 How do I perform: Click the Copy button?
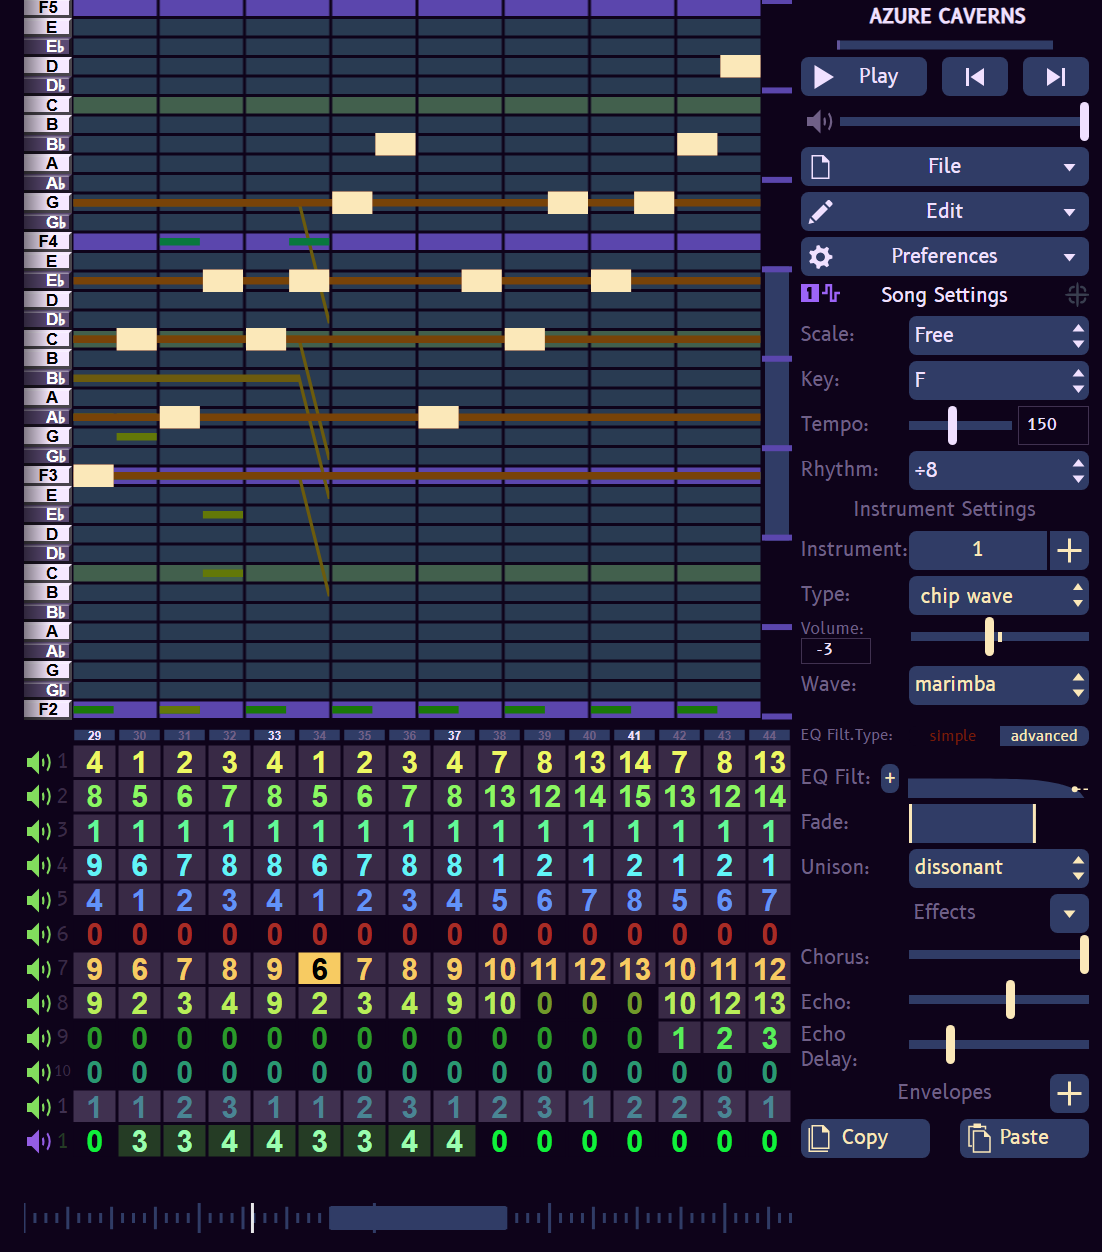point(865,1138)
